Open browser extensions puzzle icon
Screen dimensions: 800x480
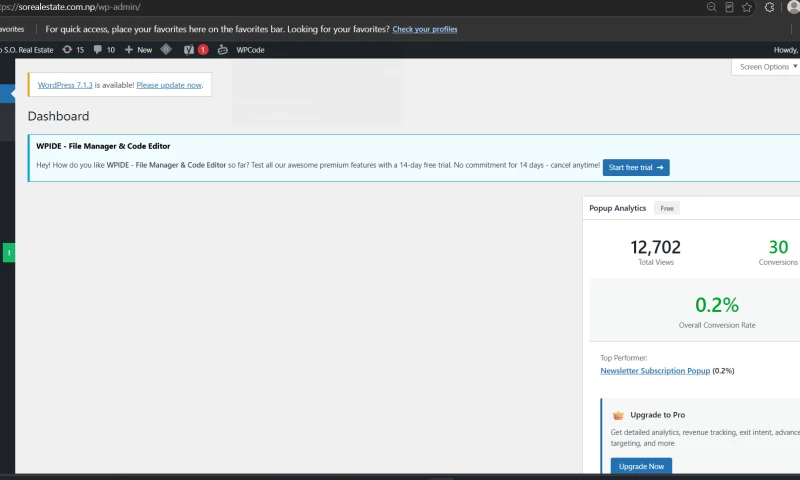tap(769, 7)
